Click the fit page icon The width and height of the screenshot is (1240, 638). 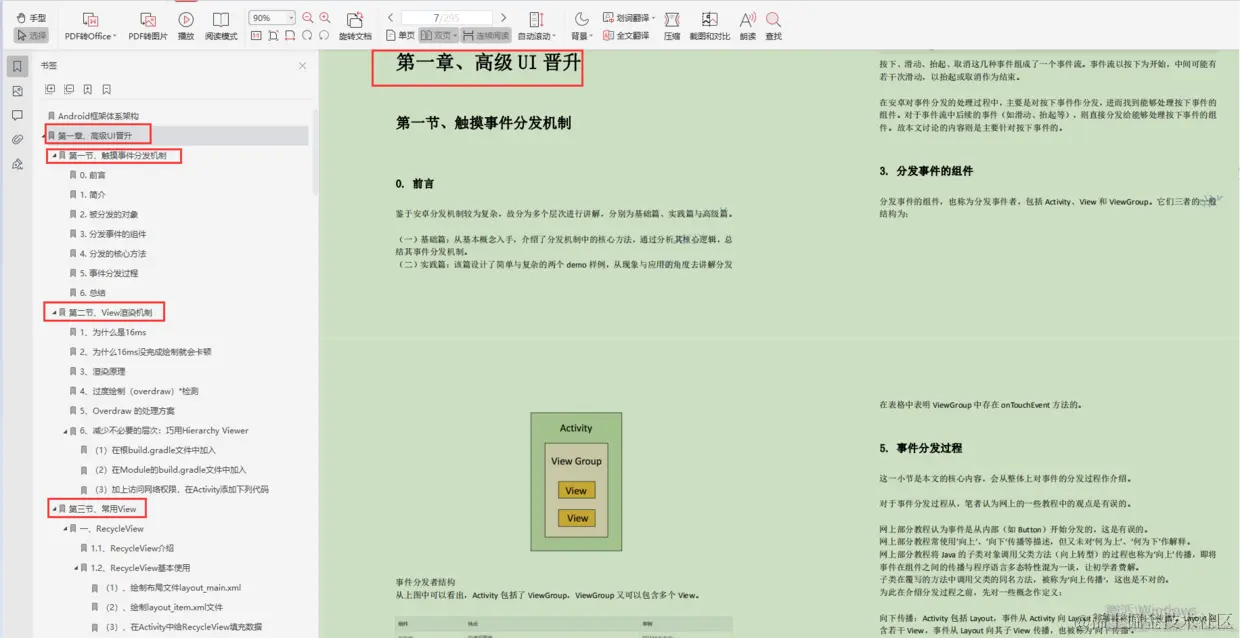pos(273,35)
